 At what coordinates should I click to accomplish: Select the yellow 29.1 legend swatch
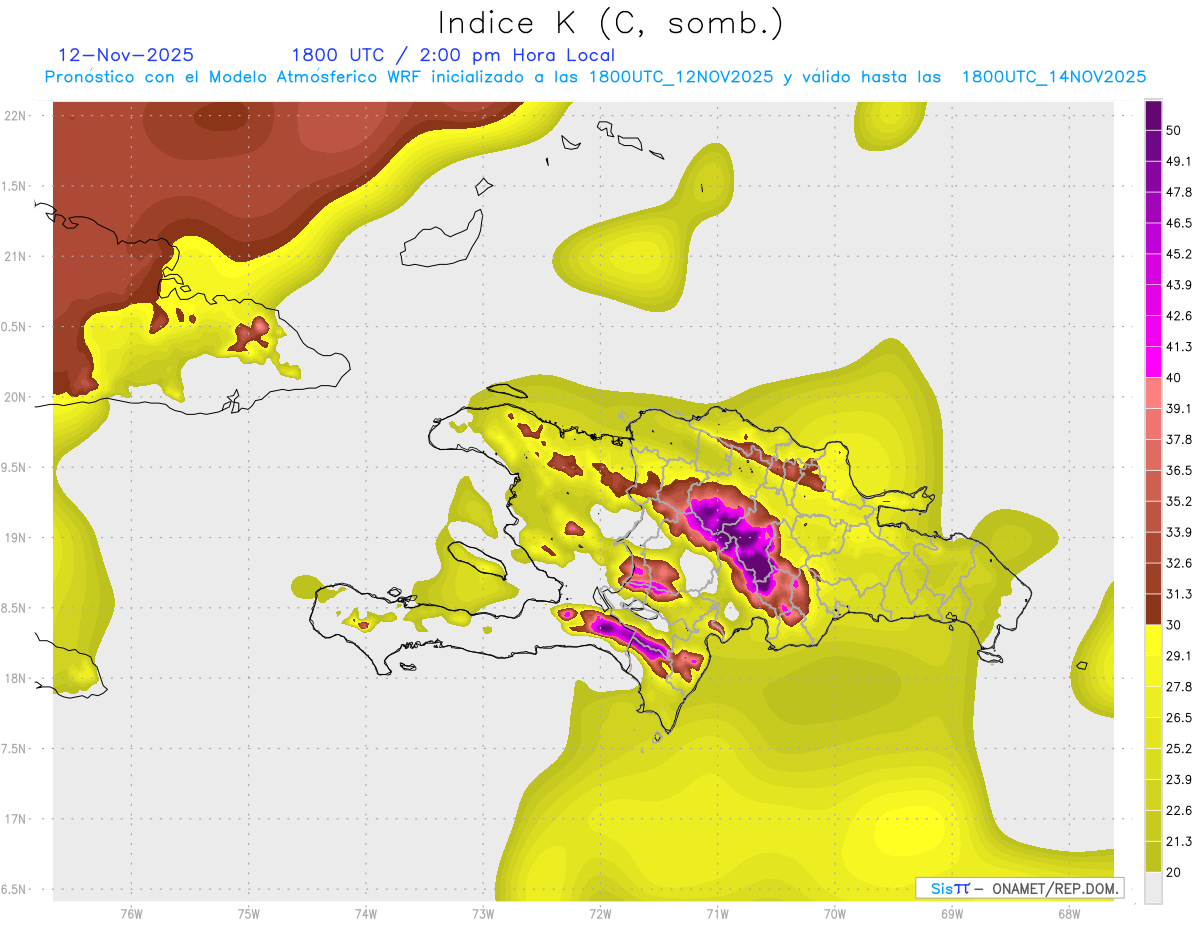click(x=1153, y=640)
